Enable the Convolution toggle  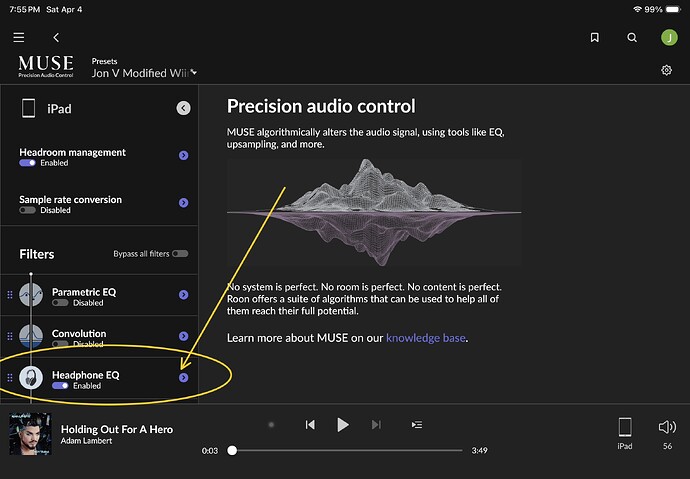[x=60, y=344]
